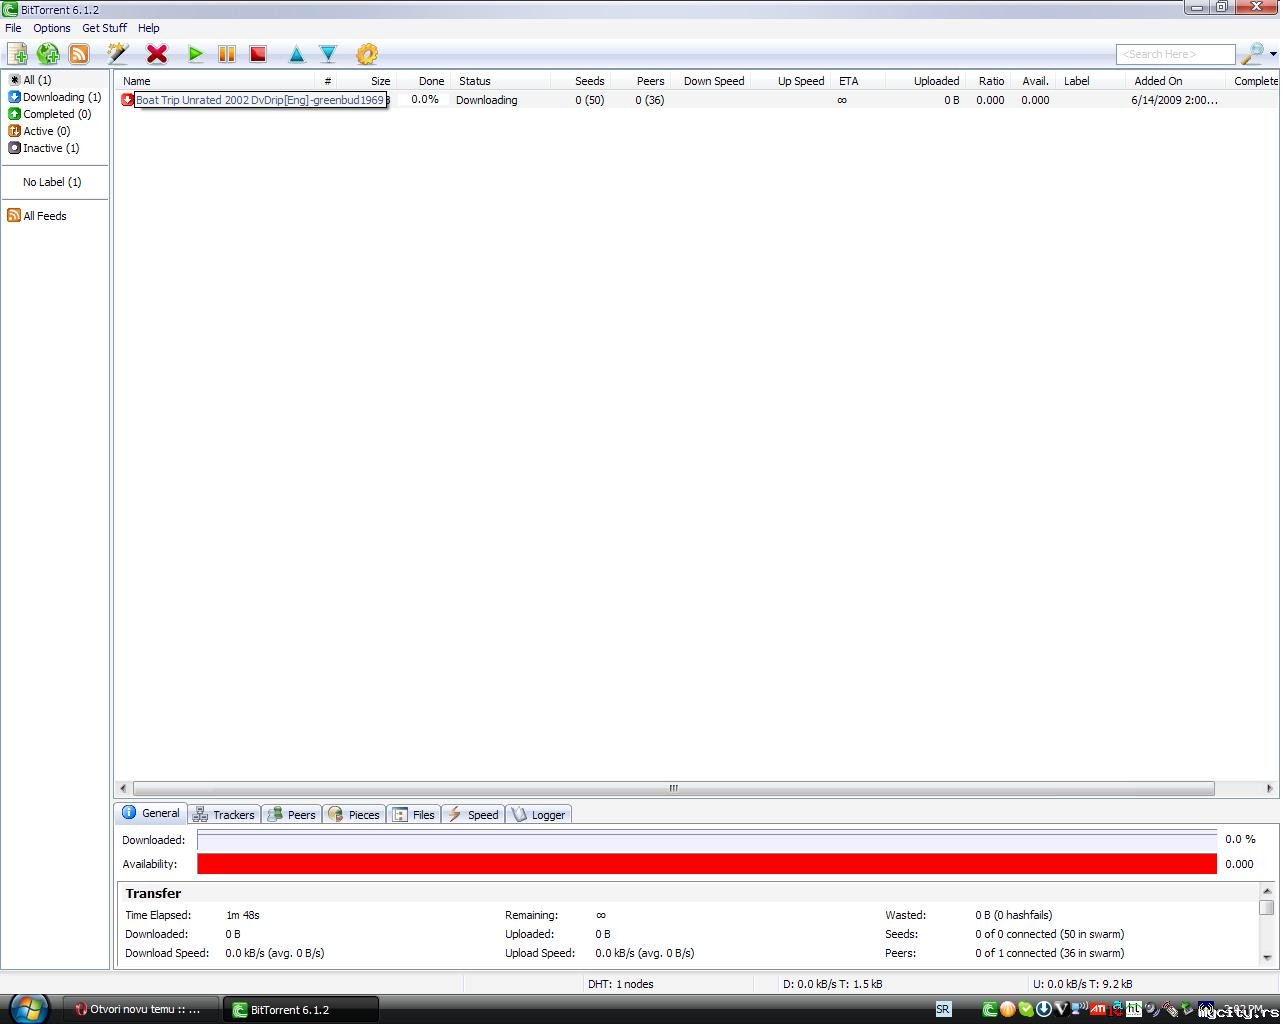Click the horizontal scrollbar left arrow
Image resolution: width=1285 pixels, height=1024 pixels.
click(x=123, y=788)
